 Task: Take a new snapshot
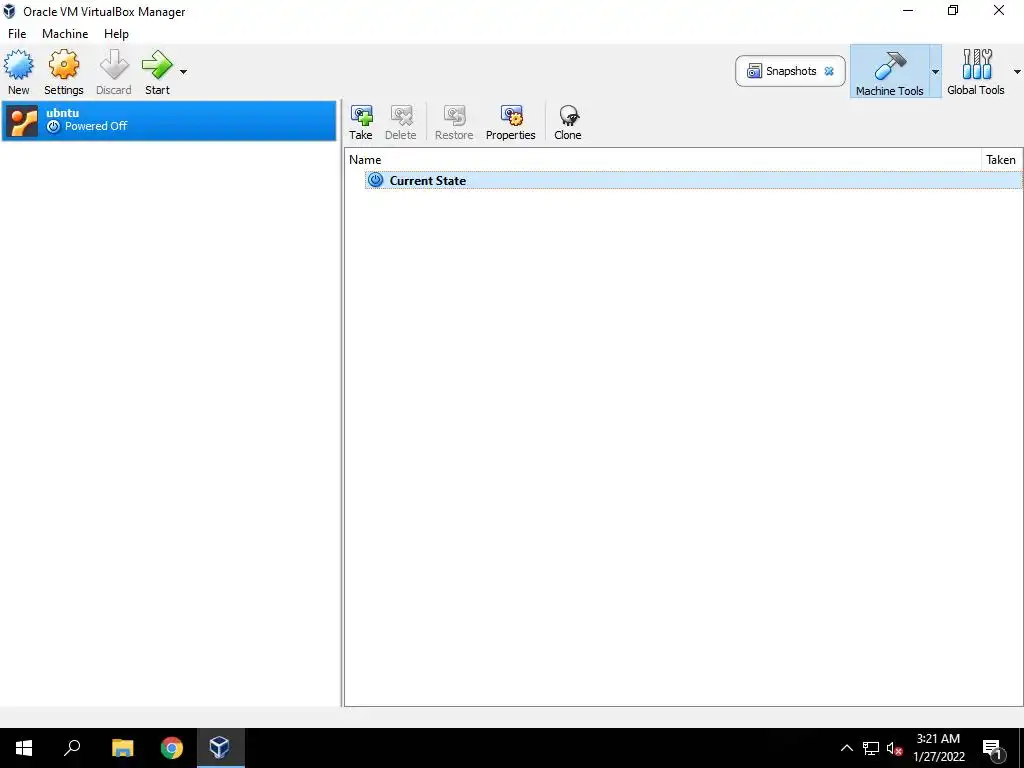(x=360, y=123)
